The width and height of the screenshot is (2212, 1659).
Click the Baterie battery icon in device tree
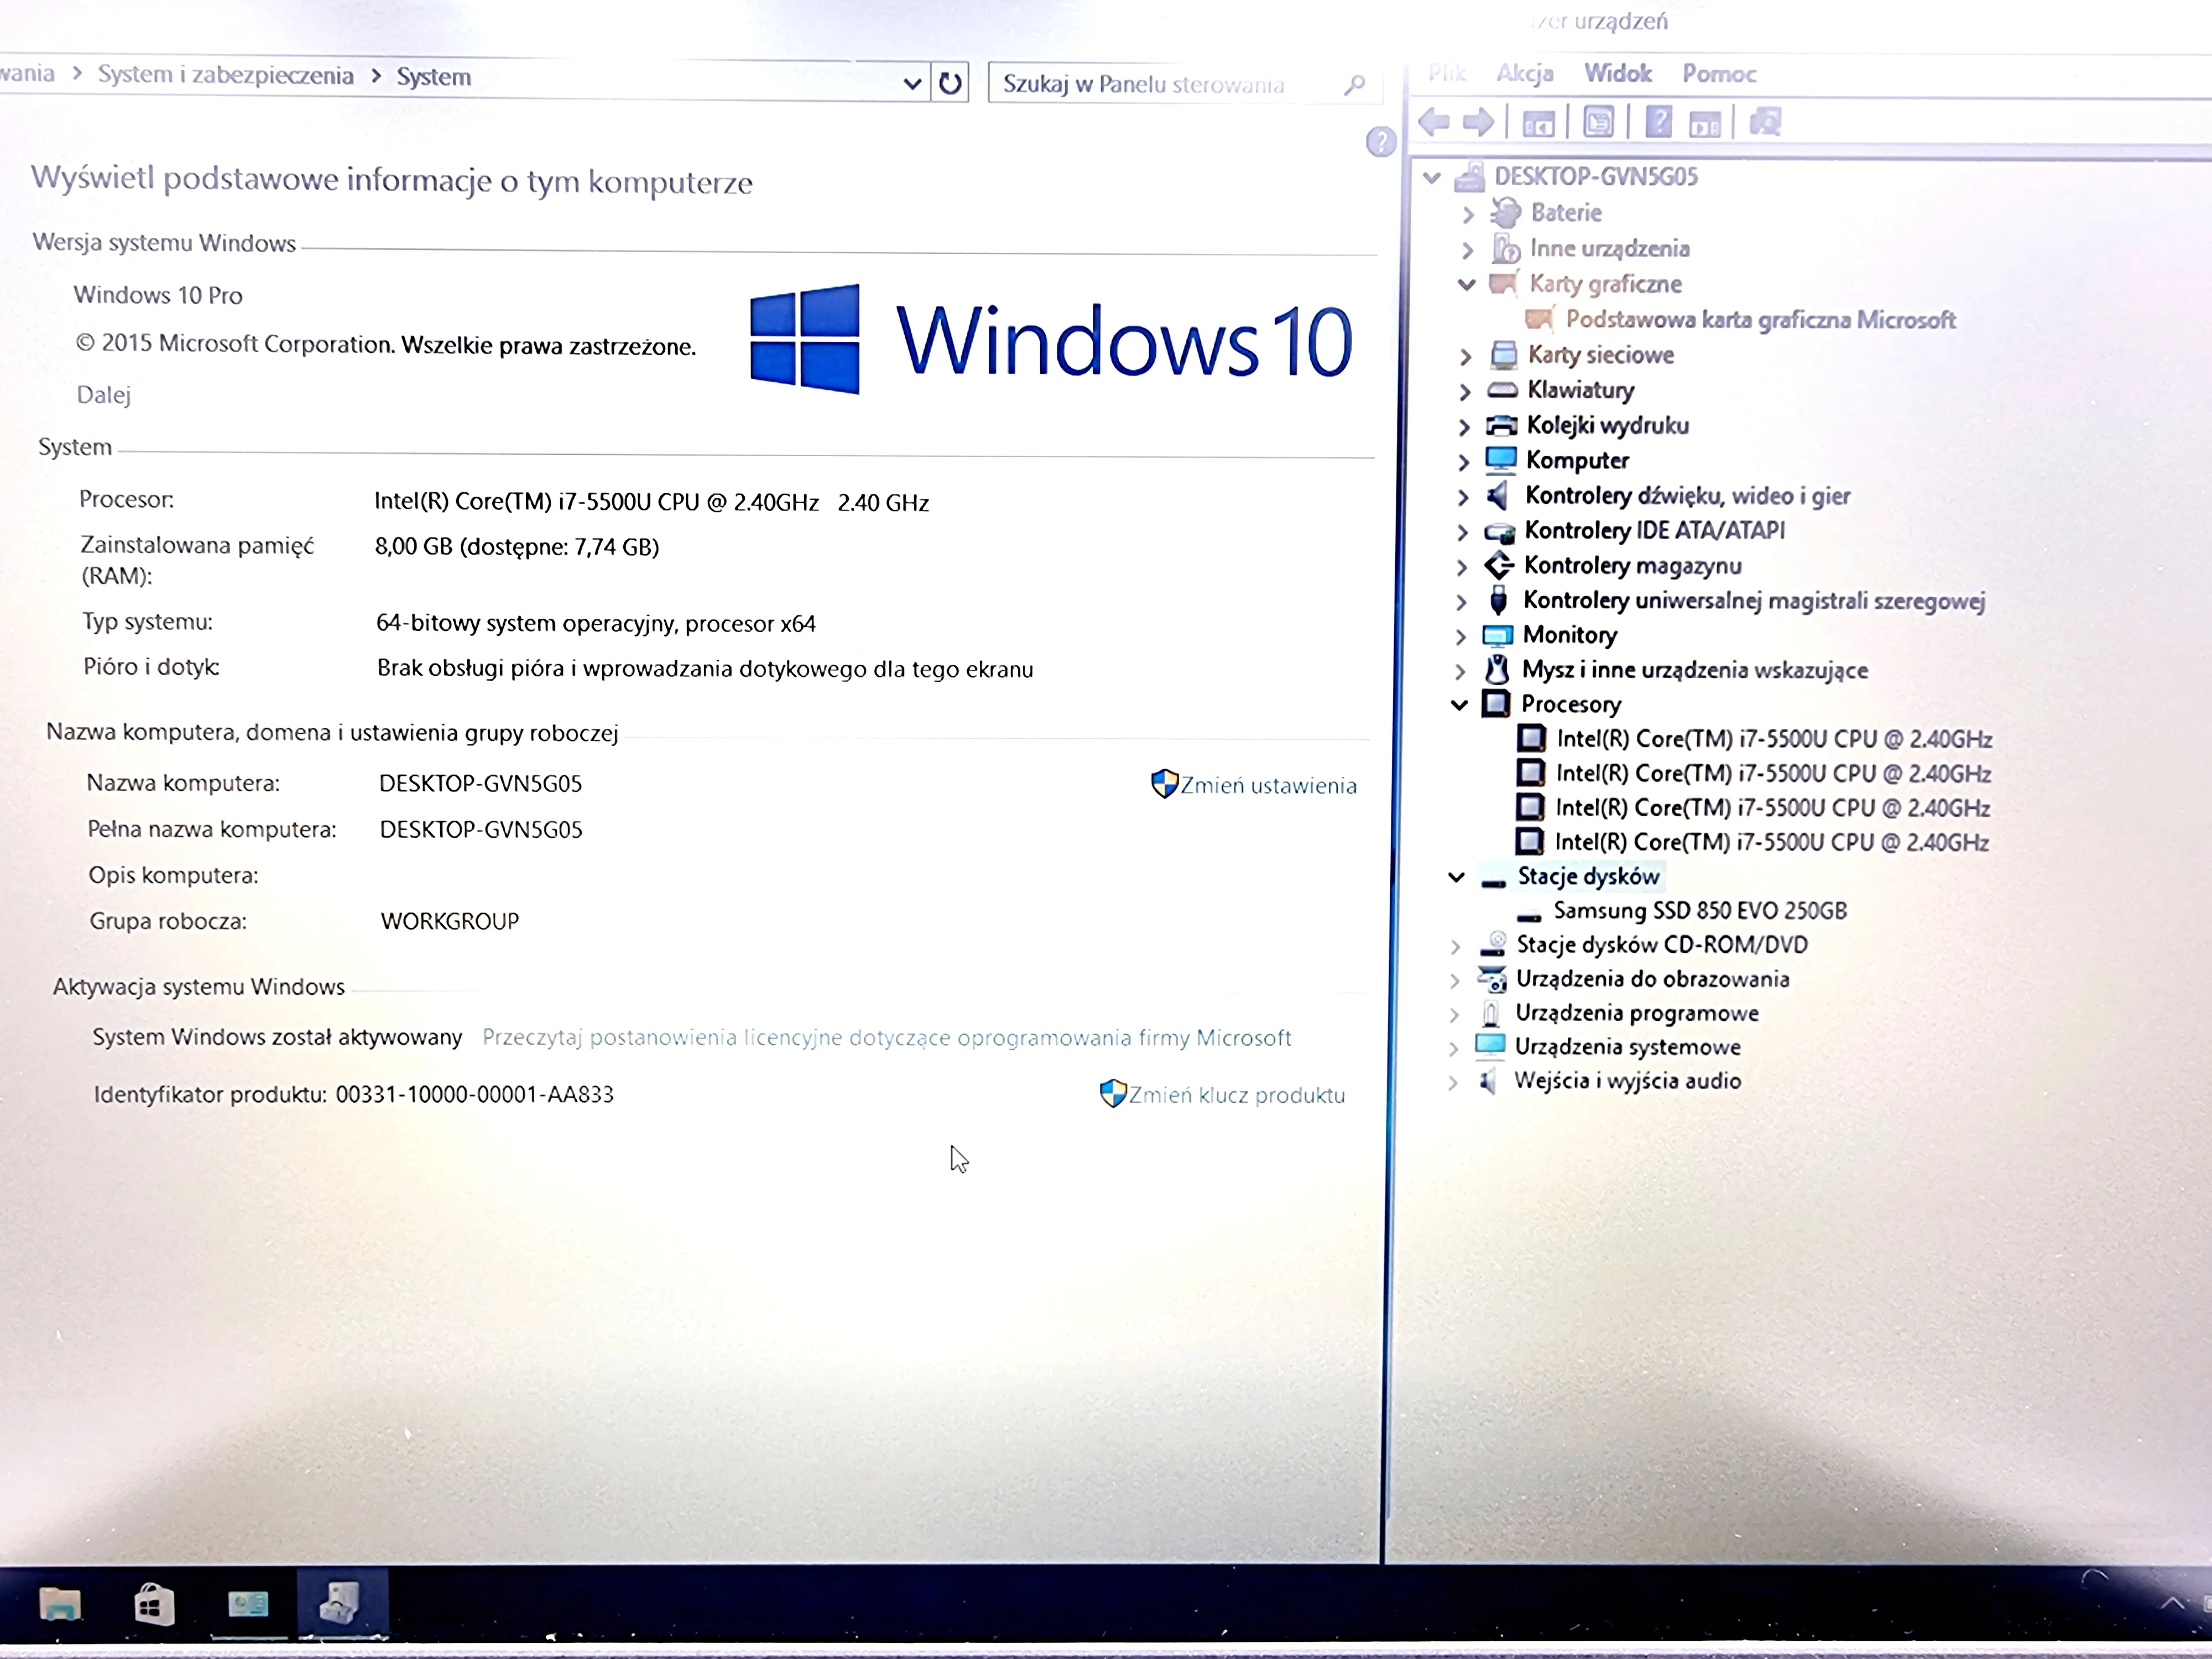pyautogui.click(x=1505, y=213)
